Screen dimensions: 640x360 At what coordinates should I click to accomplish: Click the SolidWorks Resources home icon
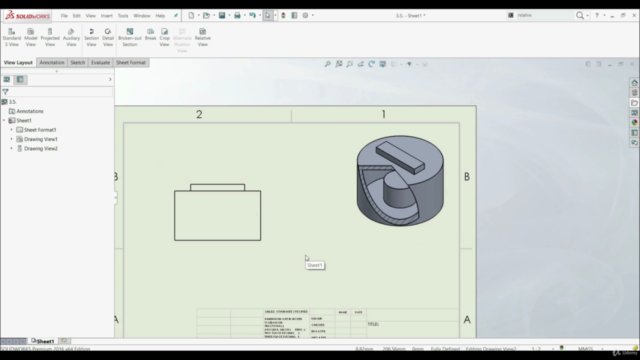[x=634, y=82]
